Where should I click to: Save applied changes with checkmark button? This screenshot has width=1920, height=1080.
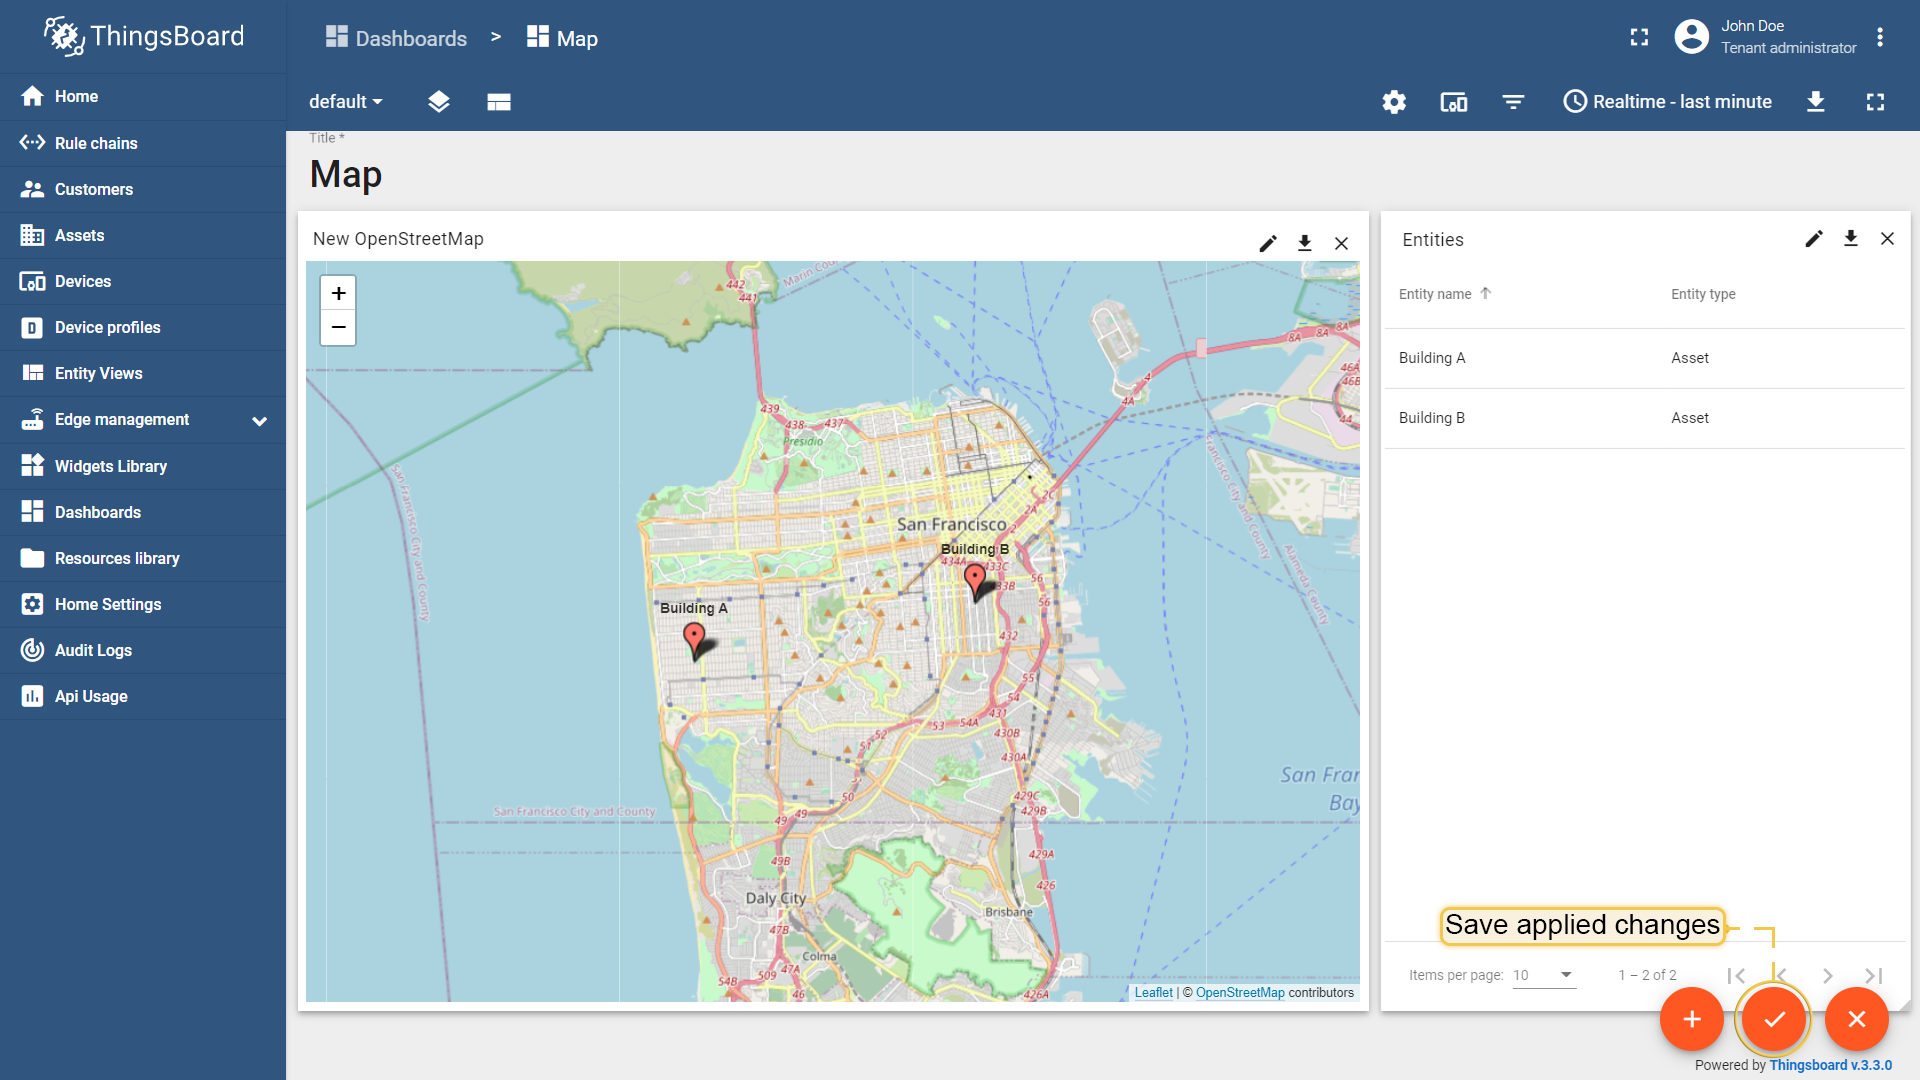click(x=1774, y=1019)
